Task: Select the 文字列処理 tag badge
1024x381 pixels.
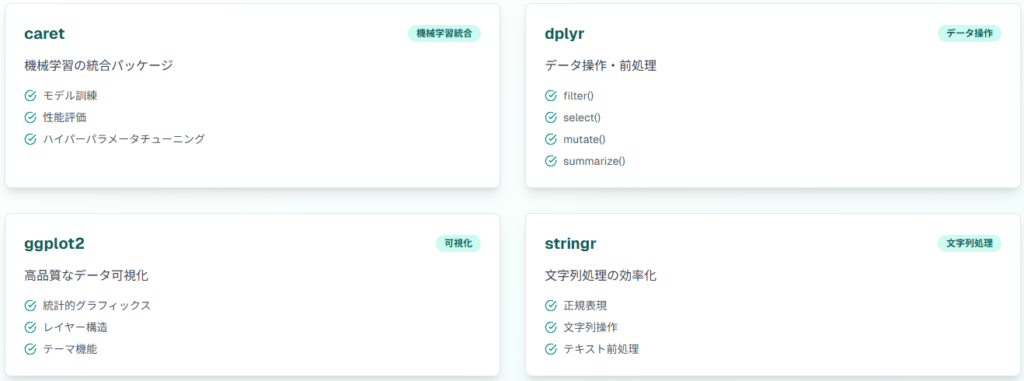Action: click(x=969, y=243)
